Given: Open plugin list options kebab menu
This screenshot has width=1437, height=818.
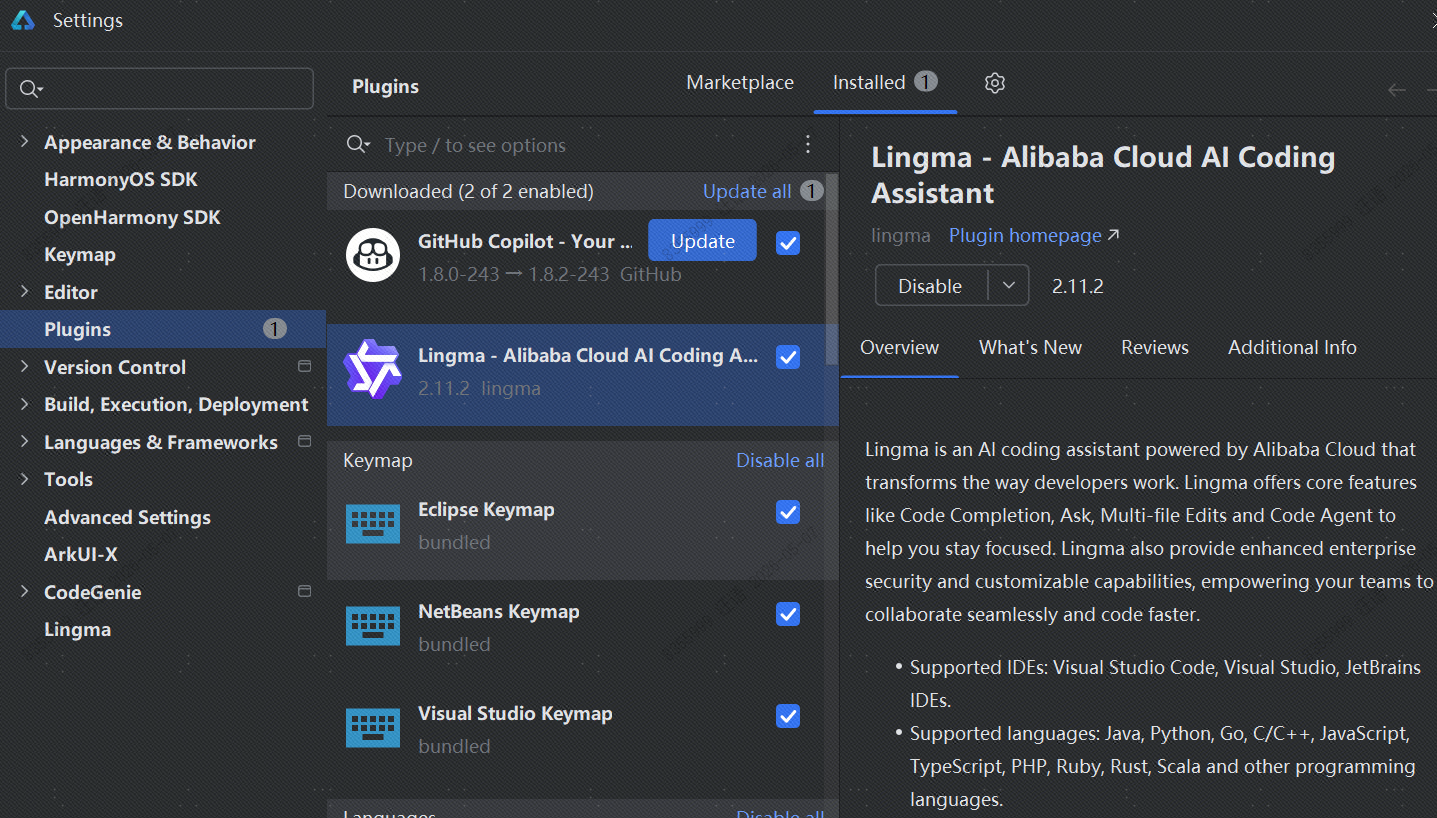Looking at the screenshot, I should point(808,145).
